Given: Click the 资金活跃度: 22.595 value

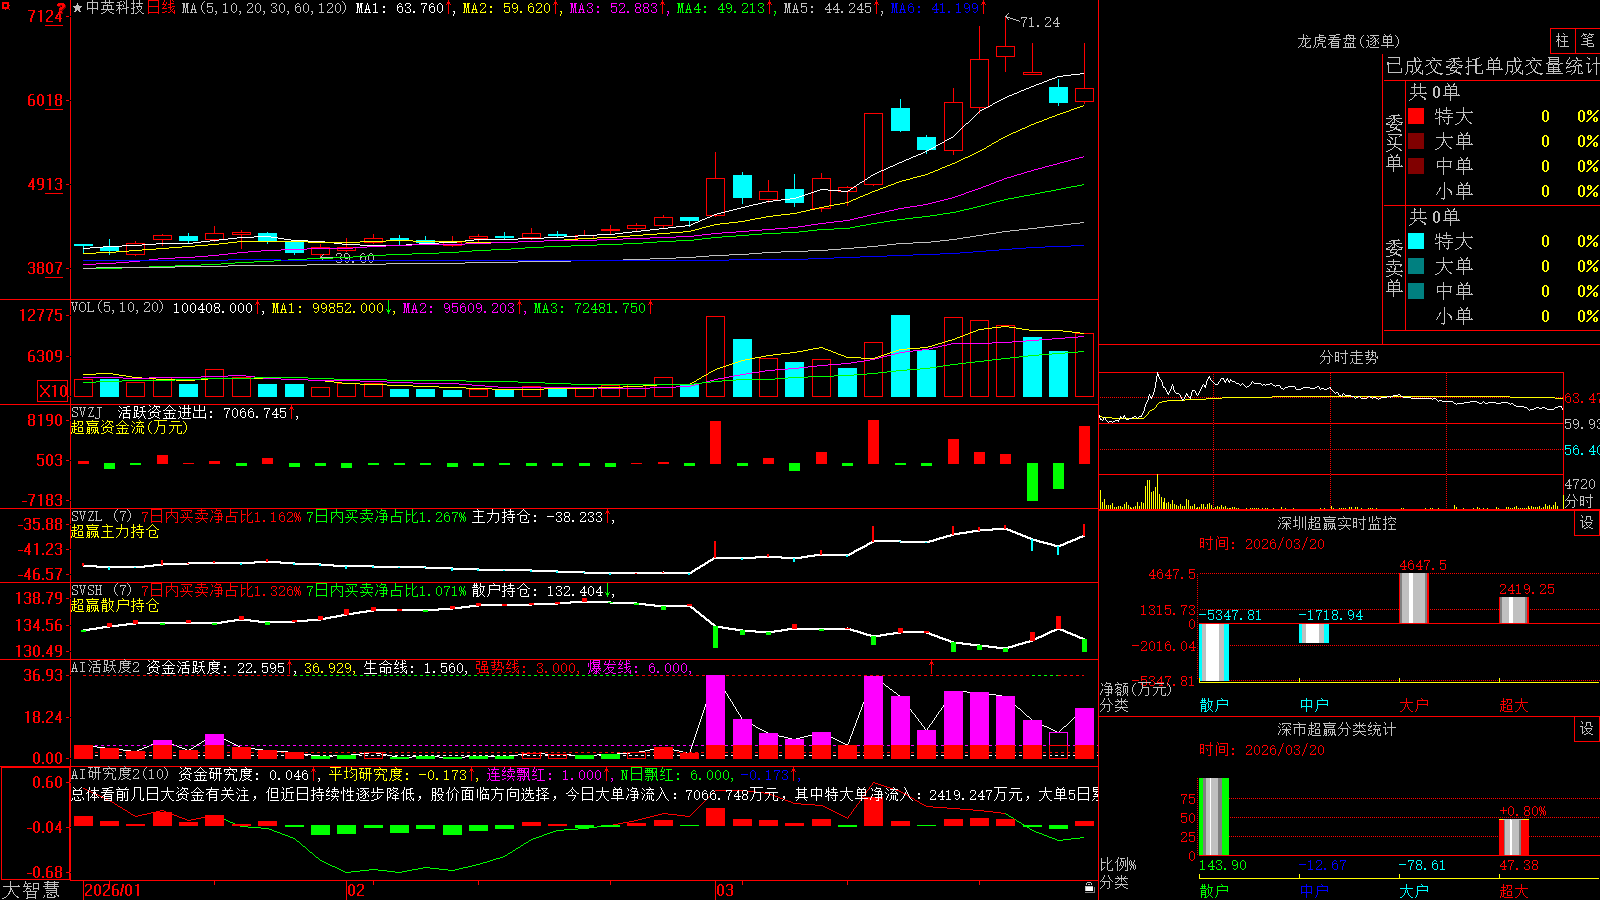Looking at the screenshot, I should pos(220,668).
